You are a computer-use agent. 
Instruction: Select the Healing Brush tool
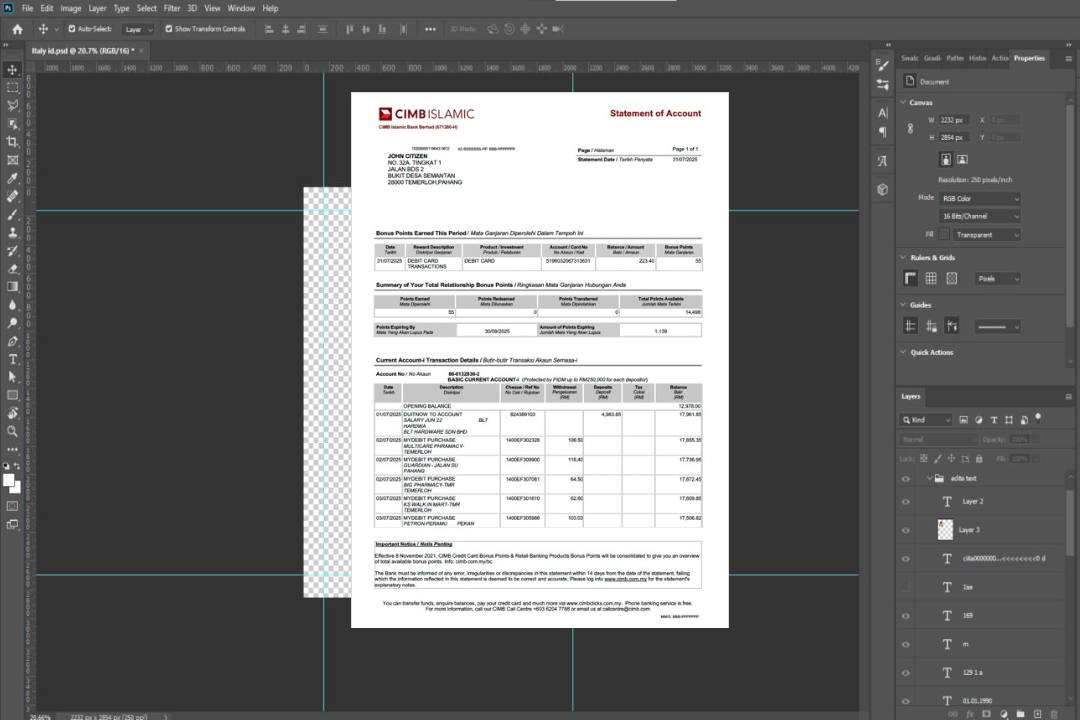[x=12, y=196]
